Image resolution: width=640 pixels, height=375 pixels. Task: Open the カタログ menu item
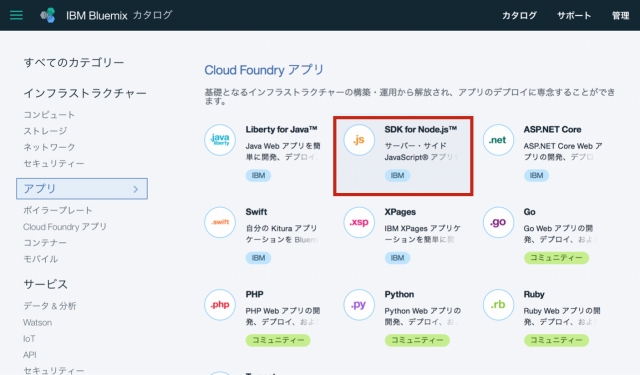pyautogui.click(x=519, y=16)
